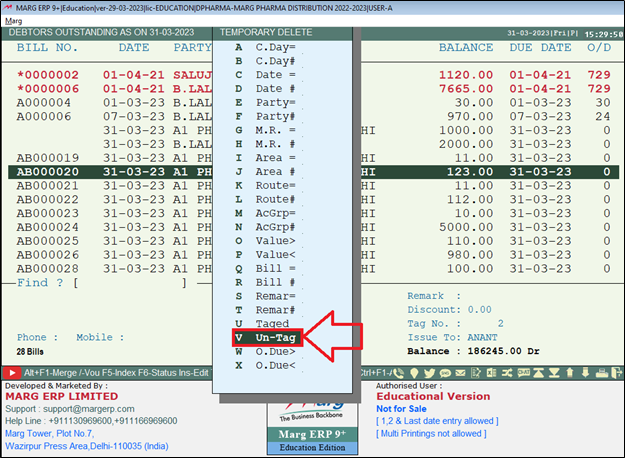Select bill row AB000019
The width and height of the screenshot is (625, 458).
313,158
